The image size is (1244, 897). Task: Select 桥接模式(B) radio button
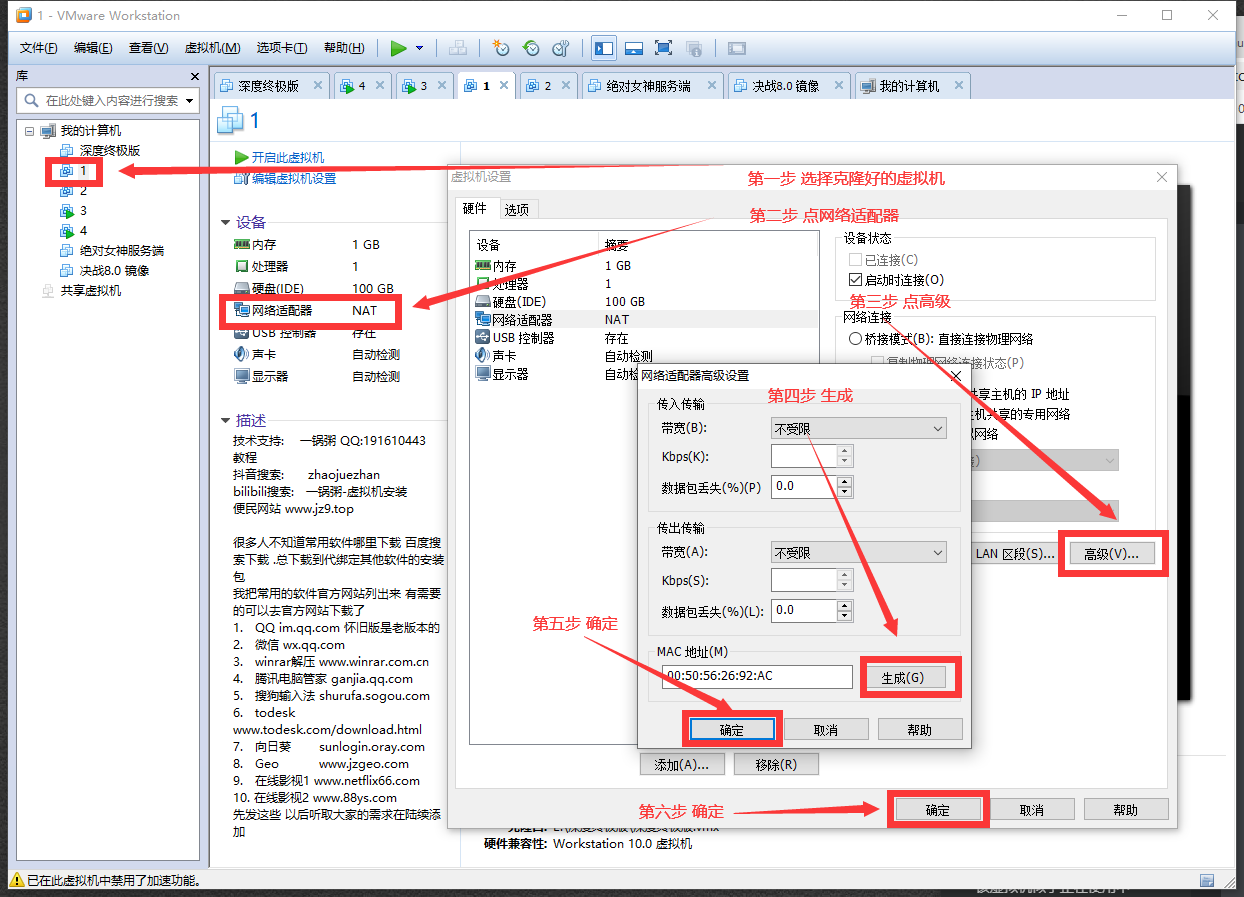click(x=855, y=339)
